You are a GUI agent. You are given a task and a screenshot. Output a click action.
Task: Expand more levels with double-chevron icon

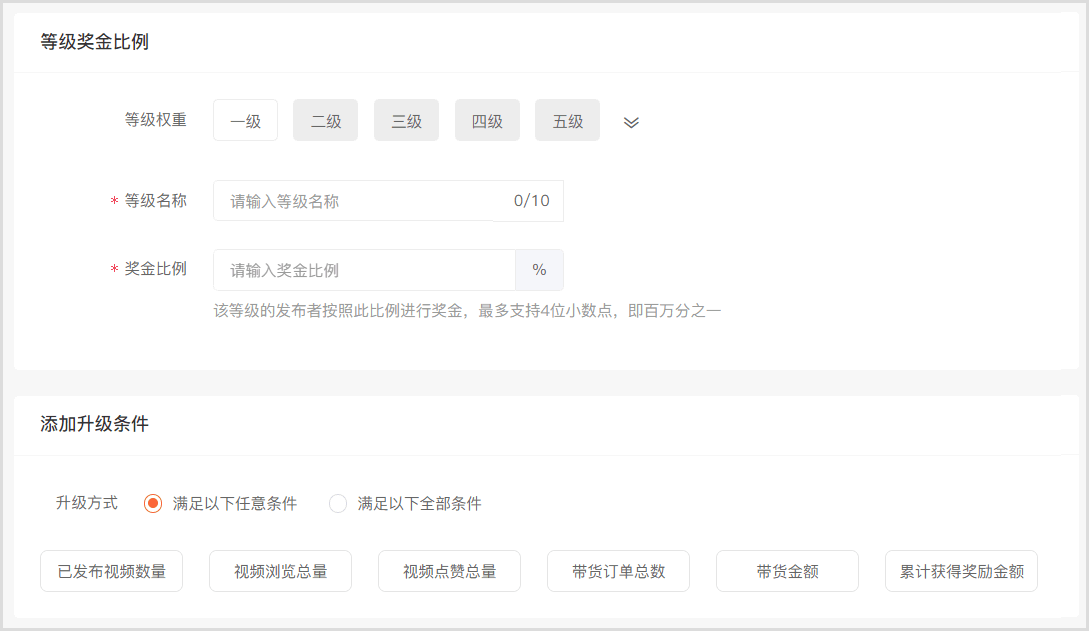tap(631, 122)
